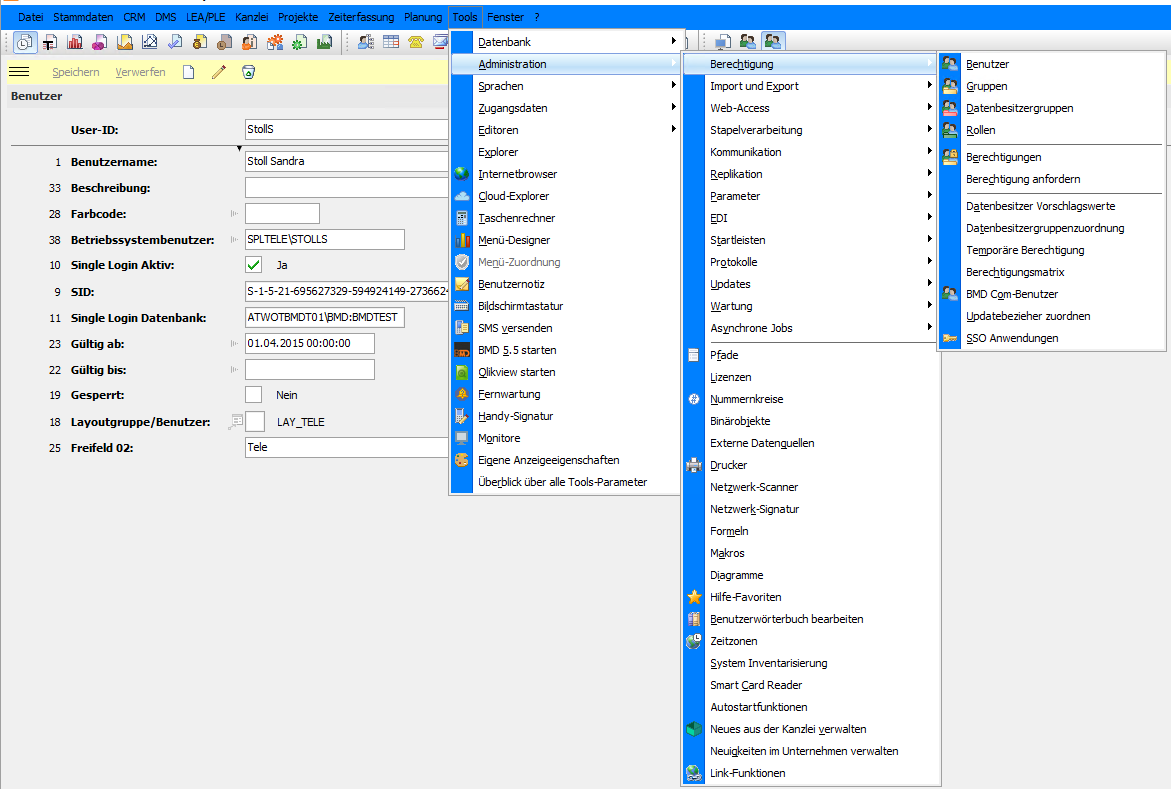Expand the Asynchrone Jobs submenu

pyautogui.click(x=810, y=328)
